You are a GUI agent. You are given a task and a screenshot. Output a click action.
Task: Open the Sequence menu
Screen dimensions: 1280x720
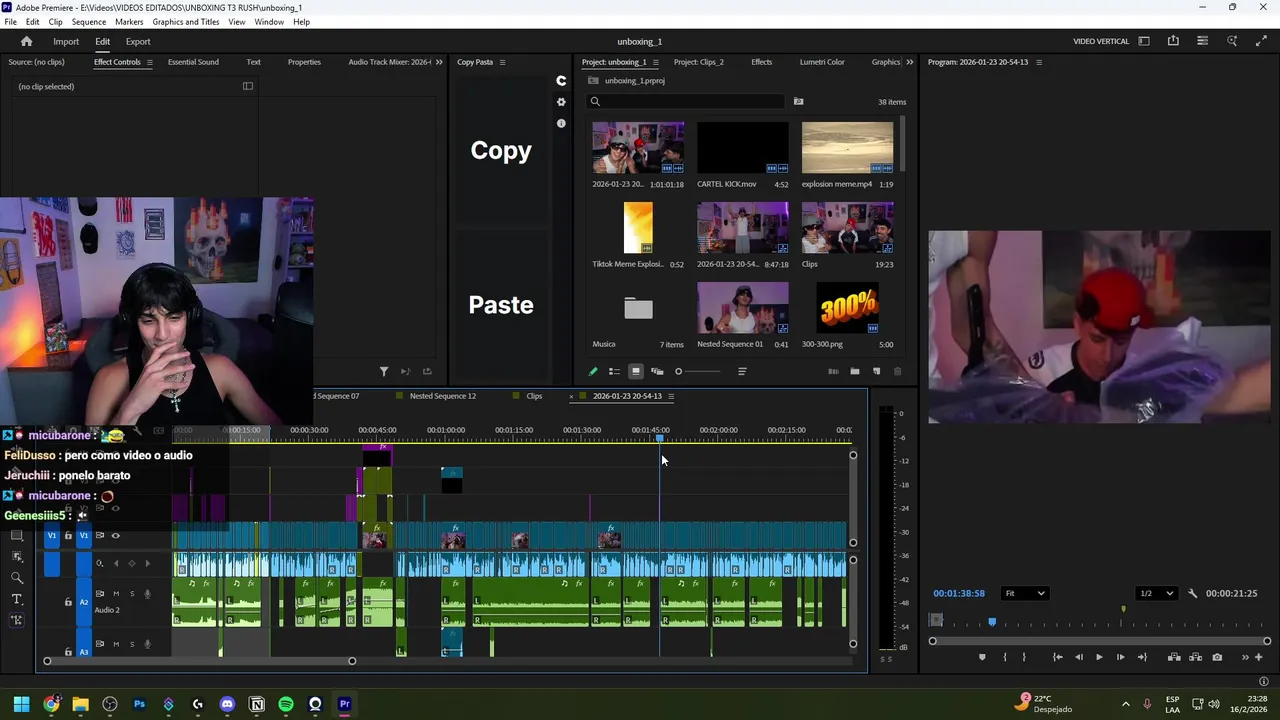coord(88,21)
